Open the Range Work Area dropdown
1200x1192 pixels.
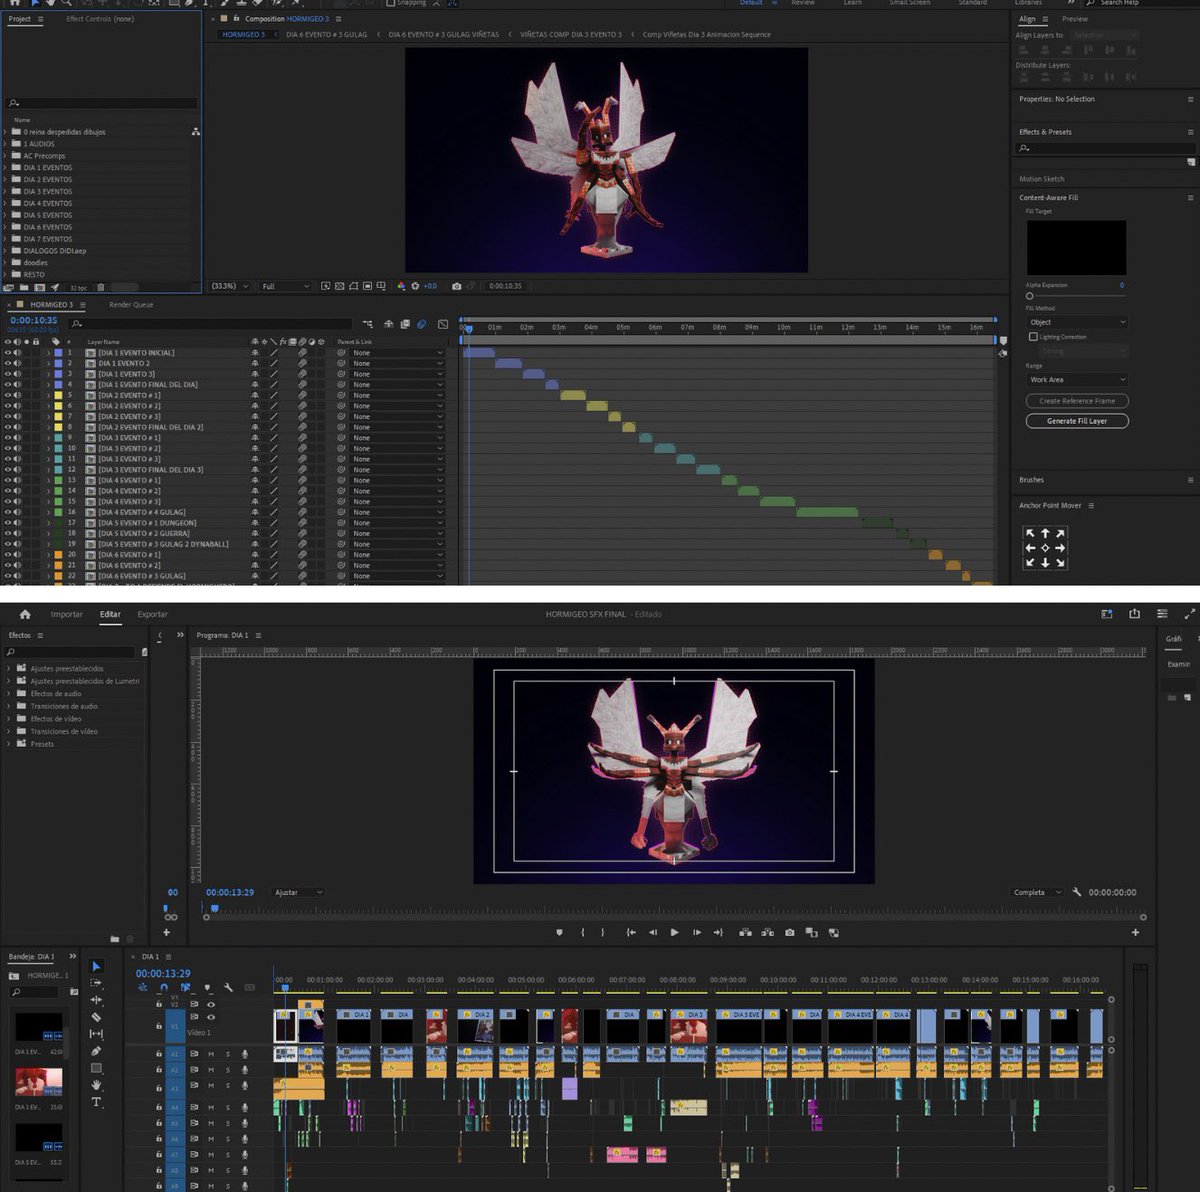1076,380
